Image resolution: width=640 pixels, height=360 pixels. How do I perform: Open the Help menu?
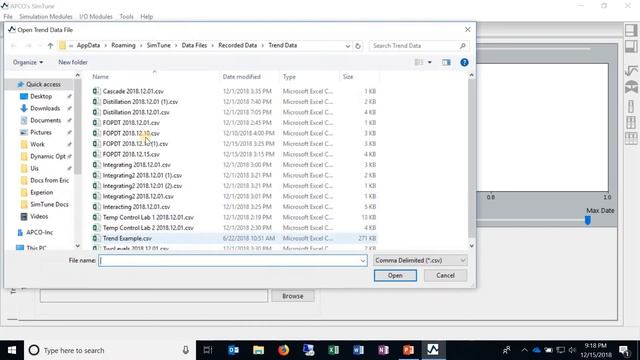[x=147, y=17]
